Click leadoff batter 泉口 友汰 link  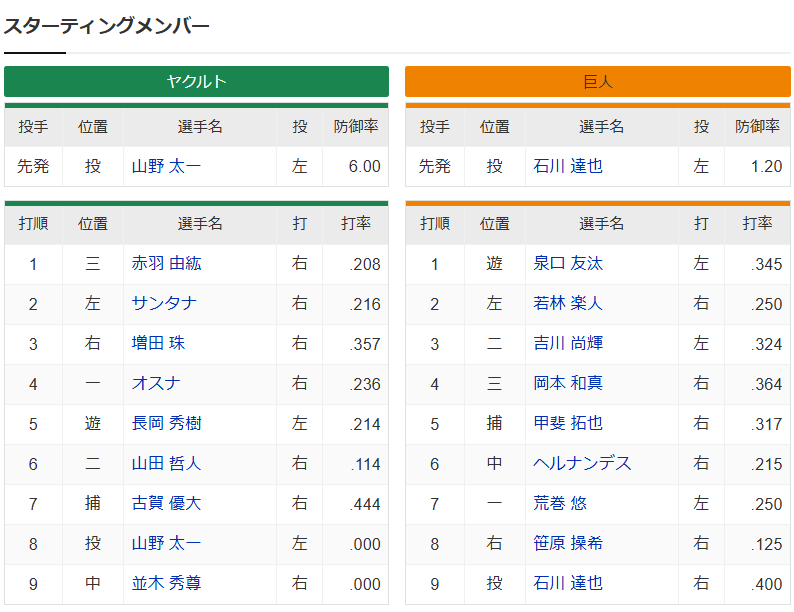(568, 264)
